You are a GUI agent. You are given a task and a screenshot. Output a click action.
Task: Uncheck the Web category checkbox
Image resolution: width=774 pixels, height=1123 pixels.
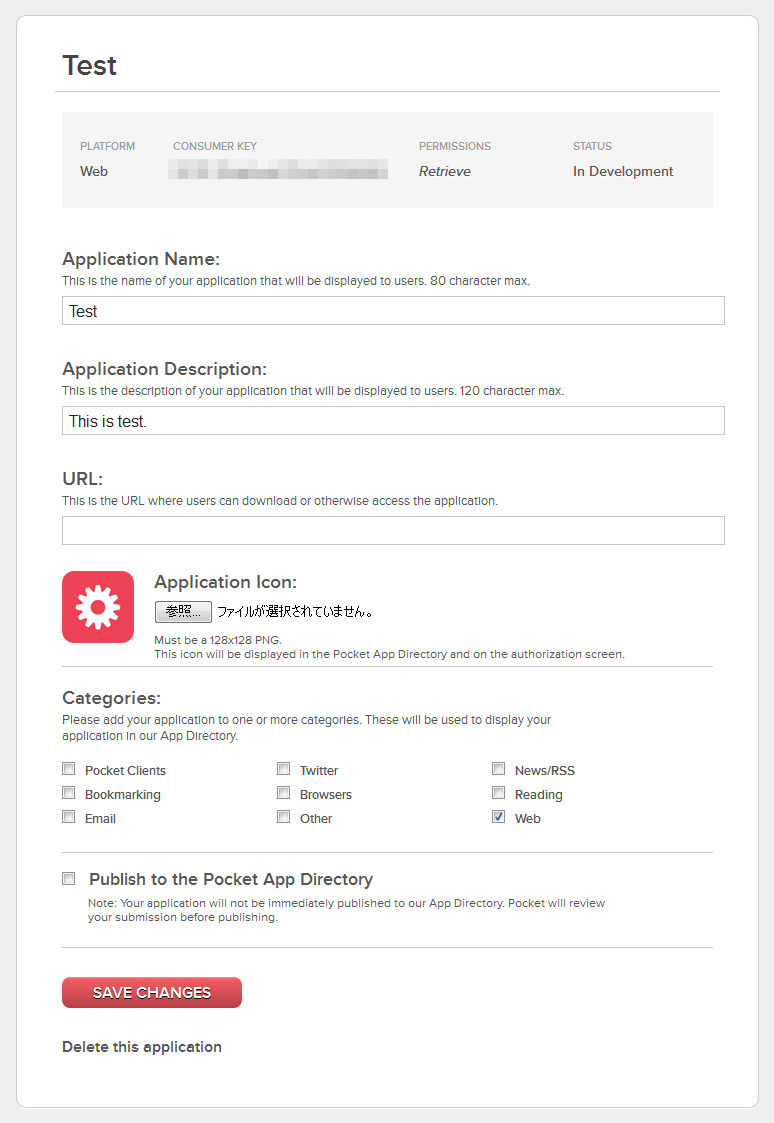tap(498, 816)
